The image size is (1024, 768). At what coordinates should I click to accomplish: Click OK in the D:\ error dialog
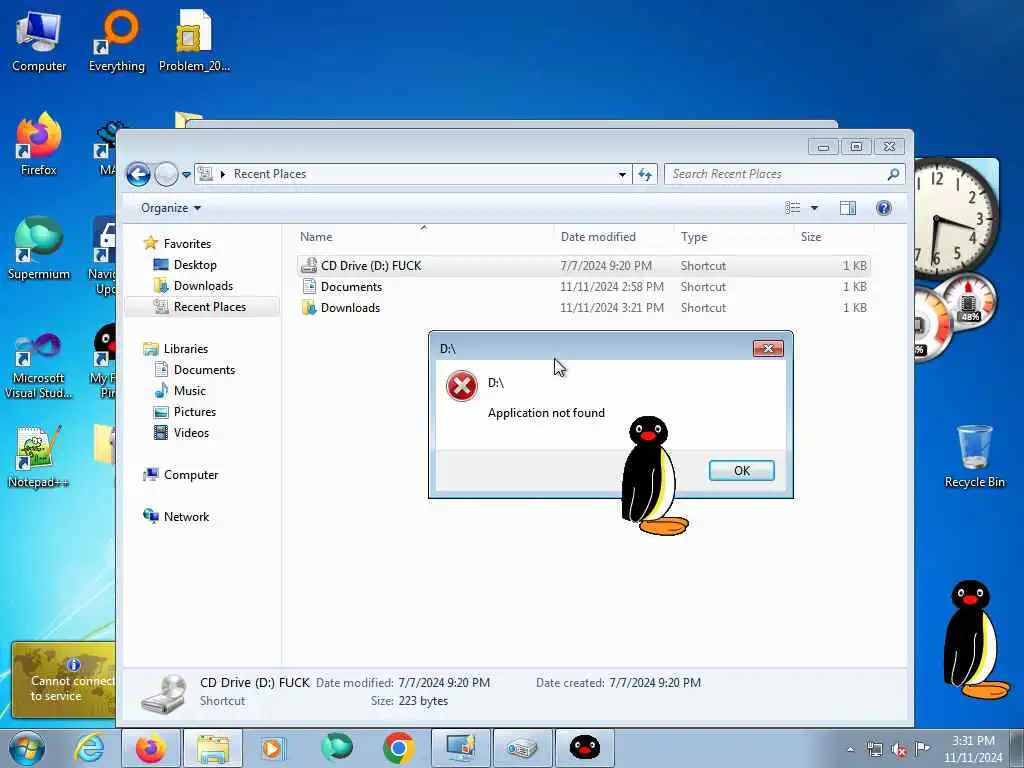[742, 471]
